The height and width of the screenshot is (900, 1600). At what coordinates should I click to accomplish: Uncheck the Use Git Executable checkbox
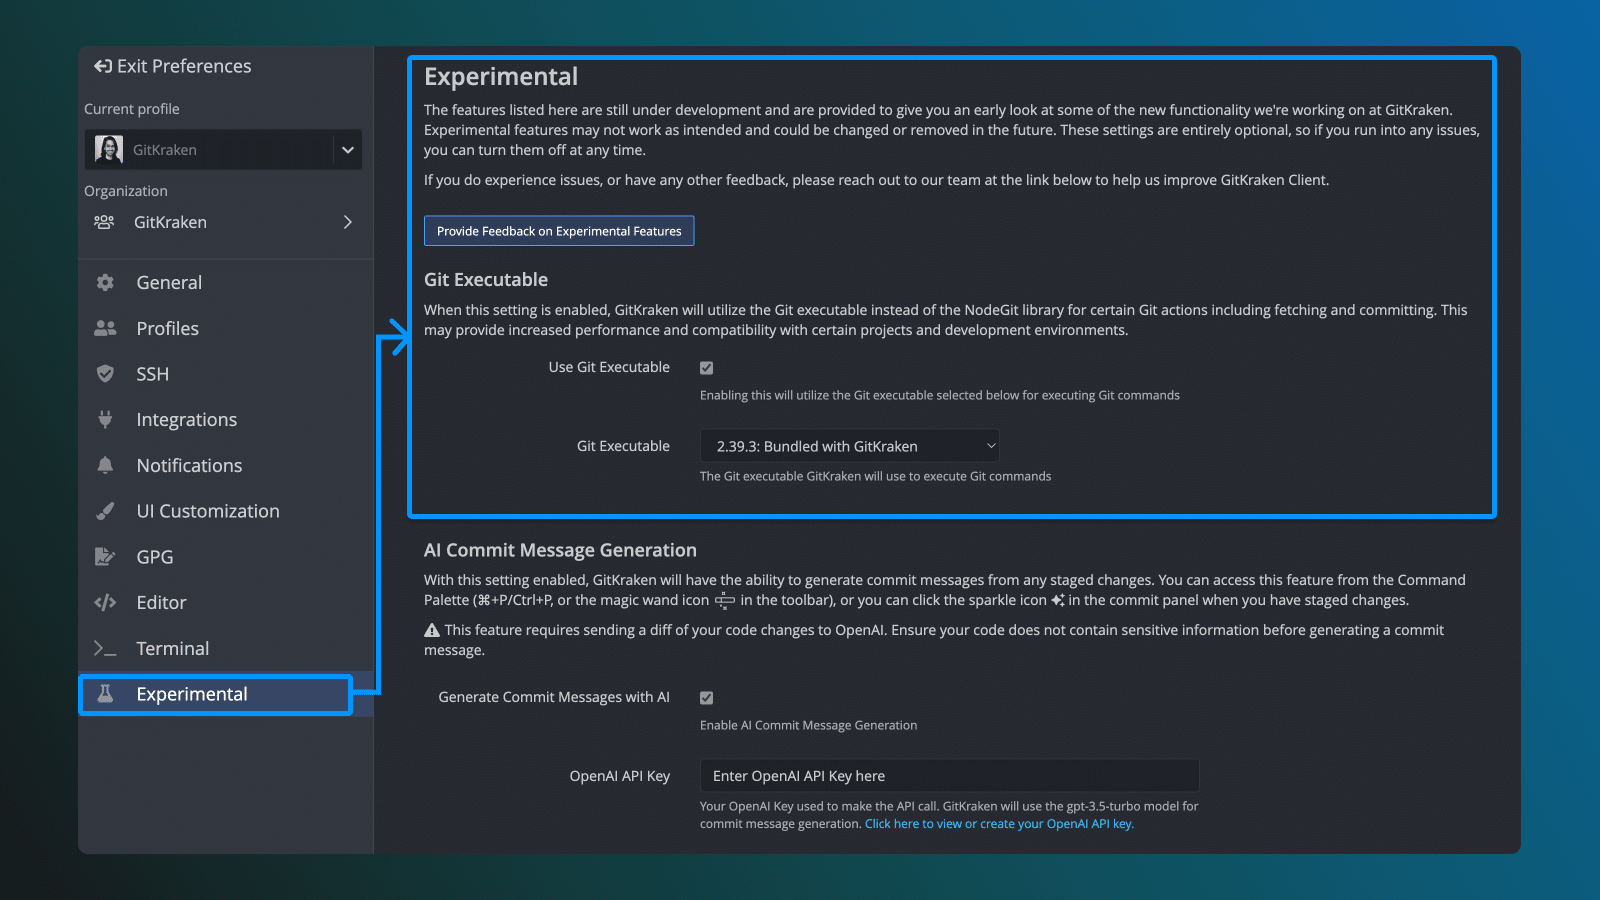point(707,367)
